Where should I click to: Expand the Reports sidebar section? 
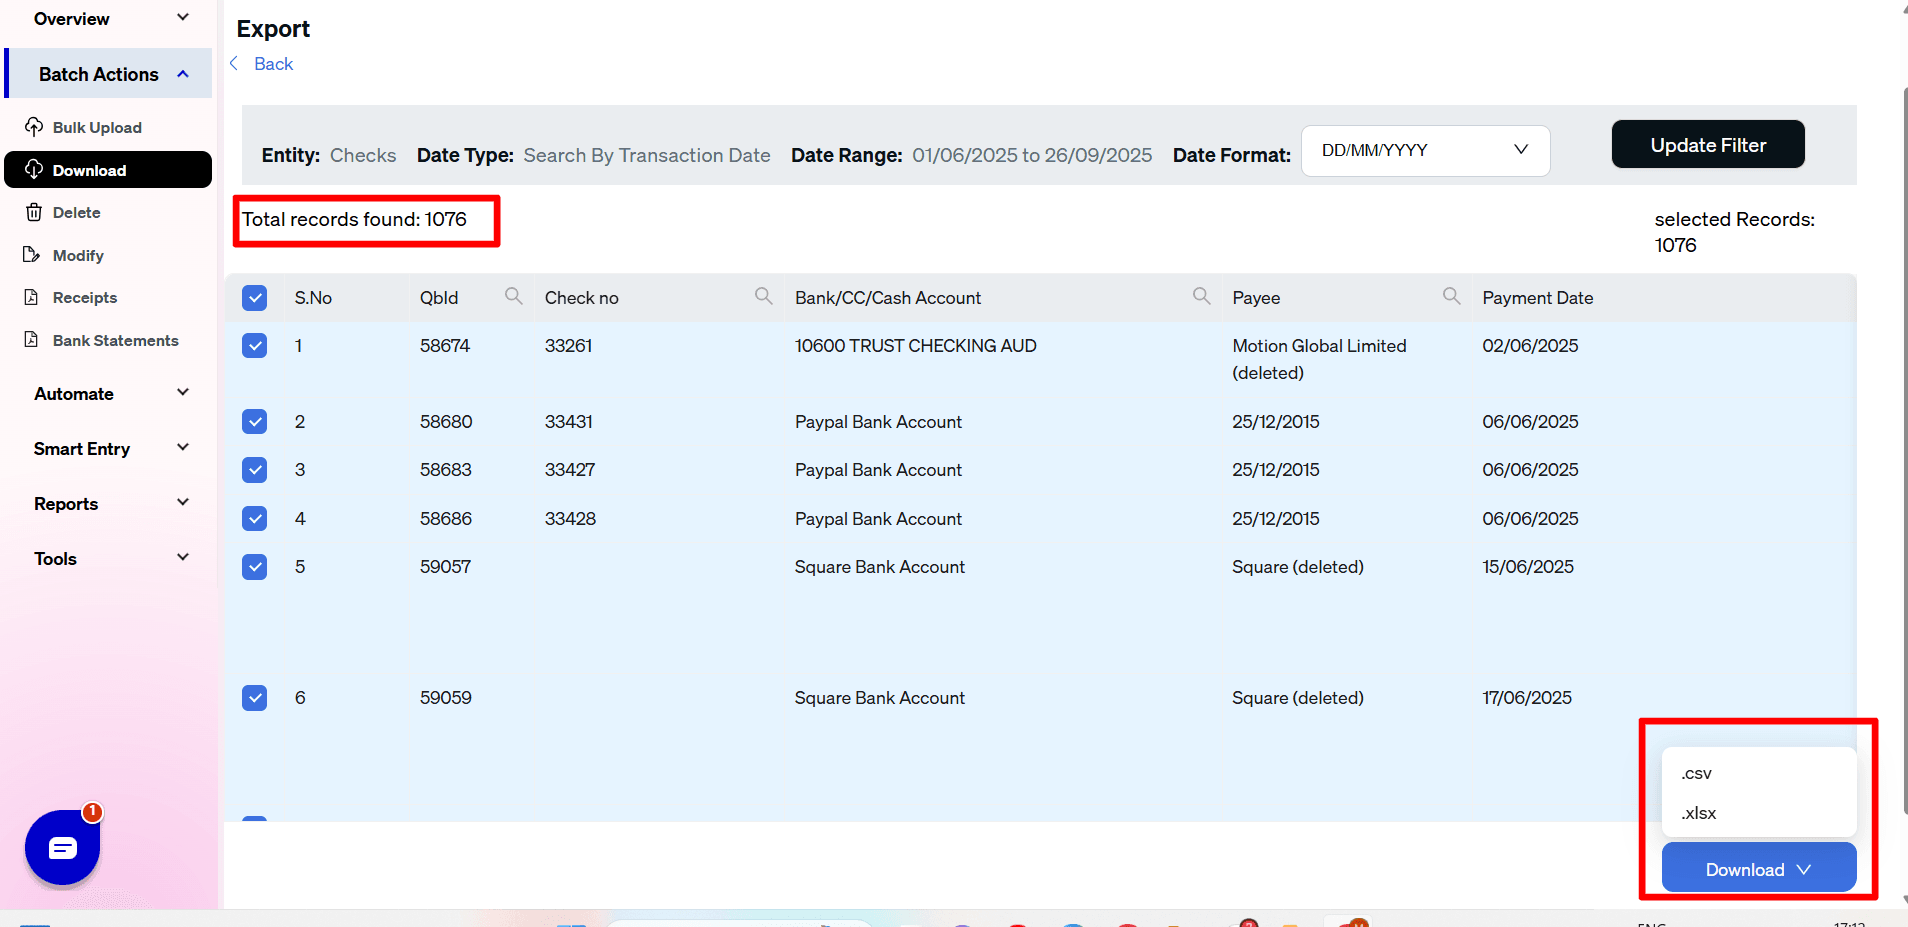coord(110,504)
